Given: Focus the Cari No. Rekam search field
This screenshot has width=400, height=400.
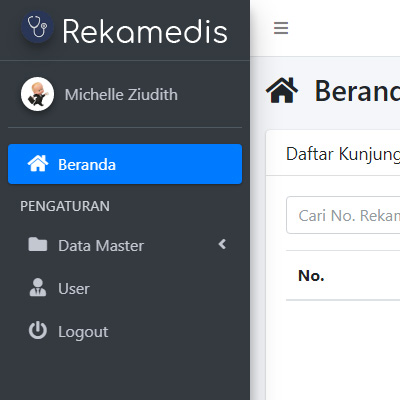Looking at the screenshot, I should pos(343,215).
